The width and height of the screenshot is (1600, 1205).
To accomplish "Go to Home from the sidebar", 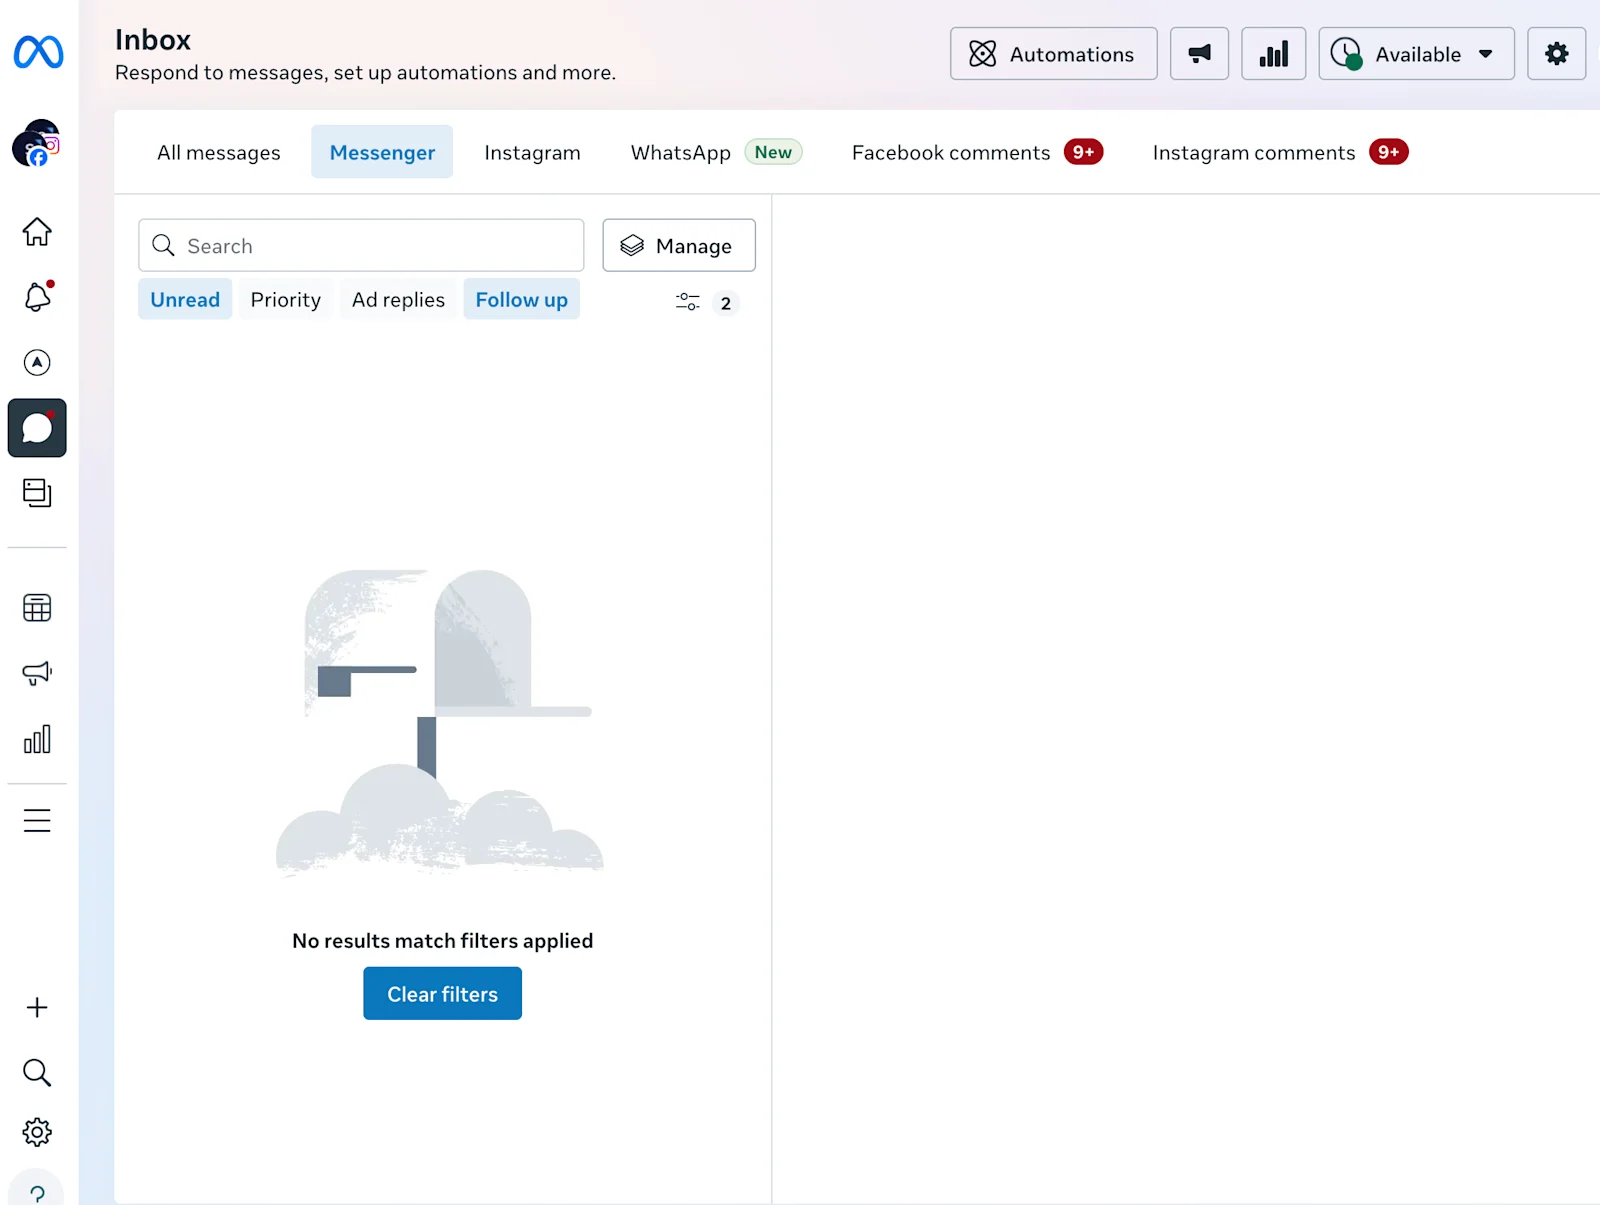I will [x=37, y=231].
